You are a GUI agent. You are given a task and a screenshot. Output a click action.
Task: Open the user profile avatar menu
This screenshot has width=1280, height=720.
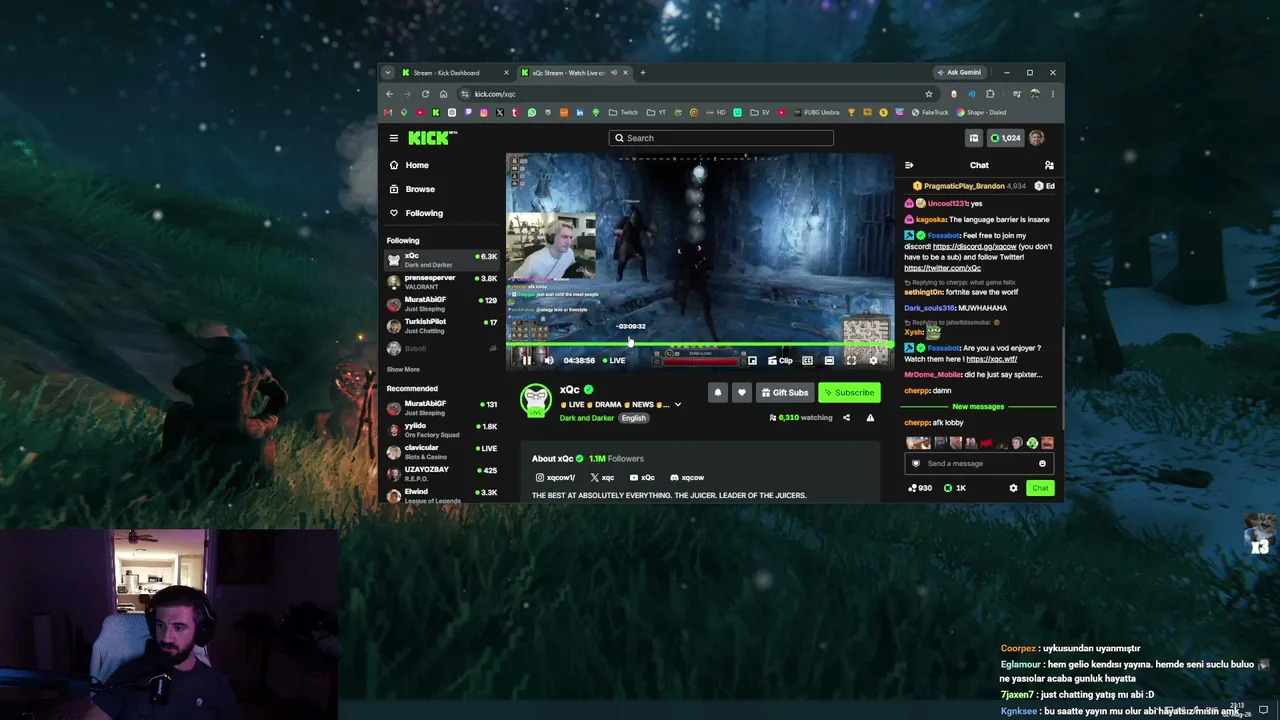point(1037,138)
